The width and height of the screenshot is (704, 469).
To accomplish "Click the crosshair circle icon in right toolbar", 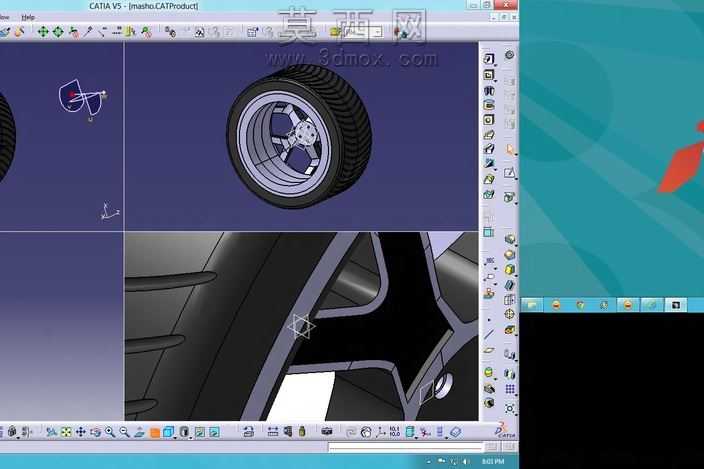I will click(510, 314).
